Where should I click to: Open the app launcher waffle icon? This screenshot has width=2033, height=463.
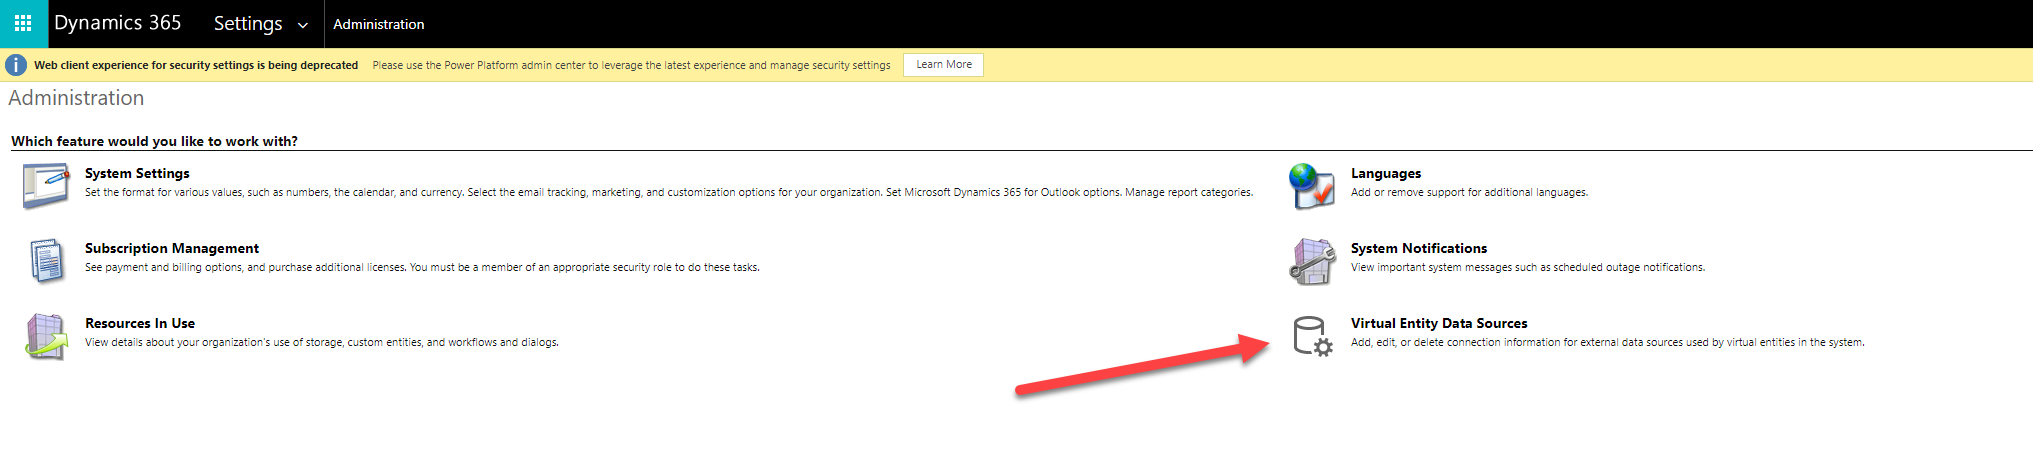[x=23, y=23]
